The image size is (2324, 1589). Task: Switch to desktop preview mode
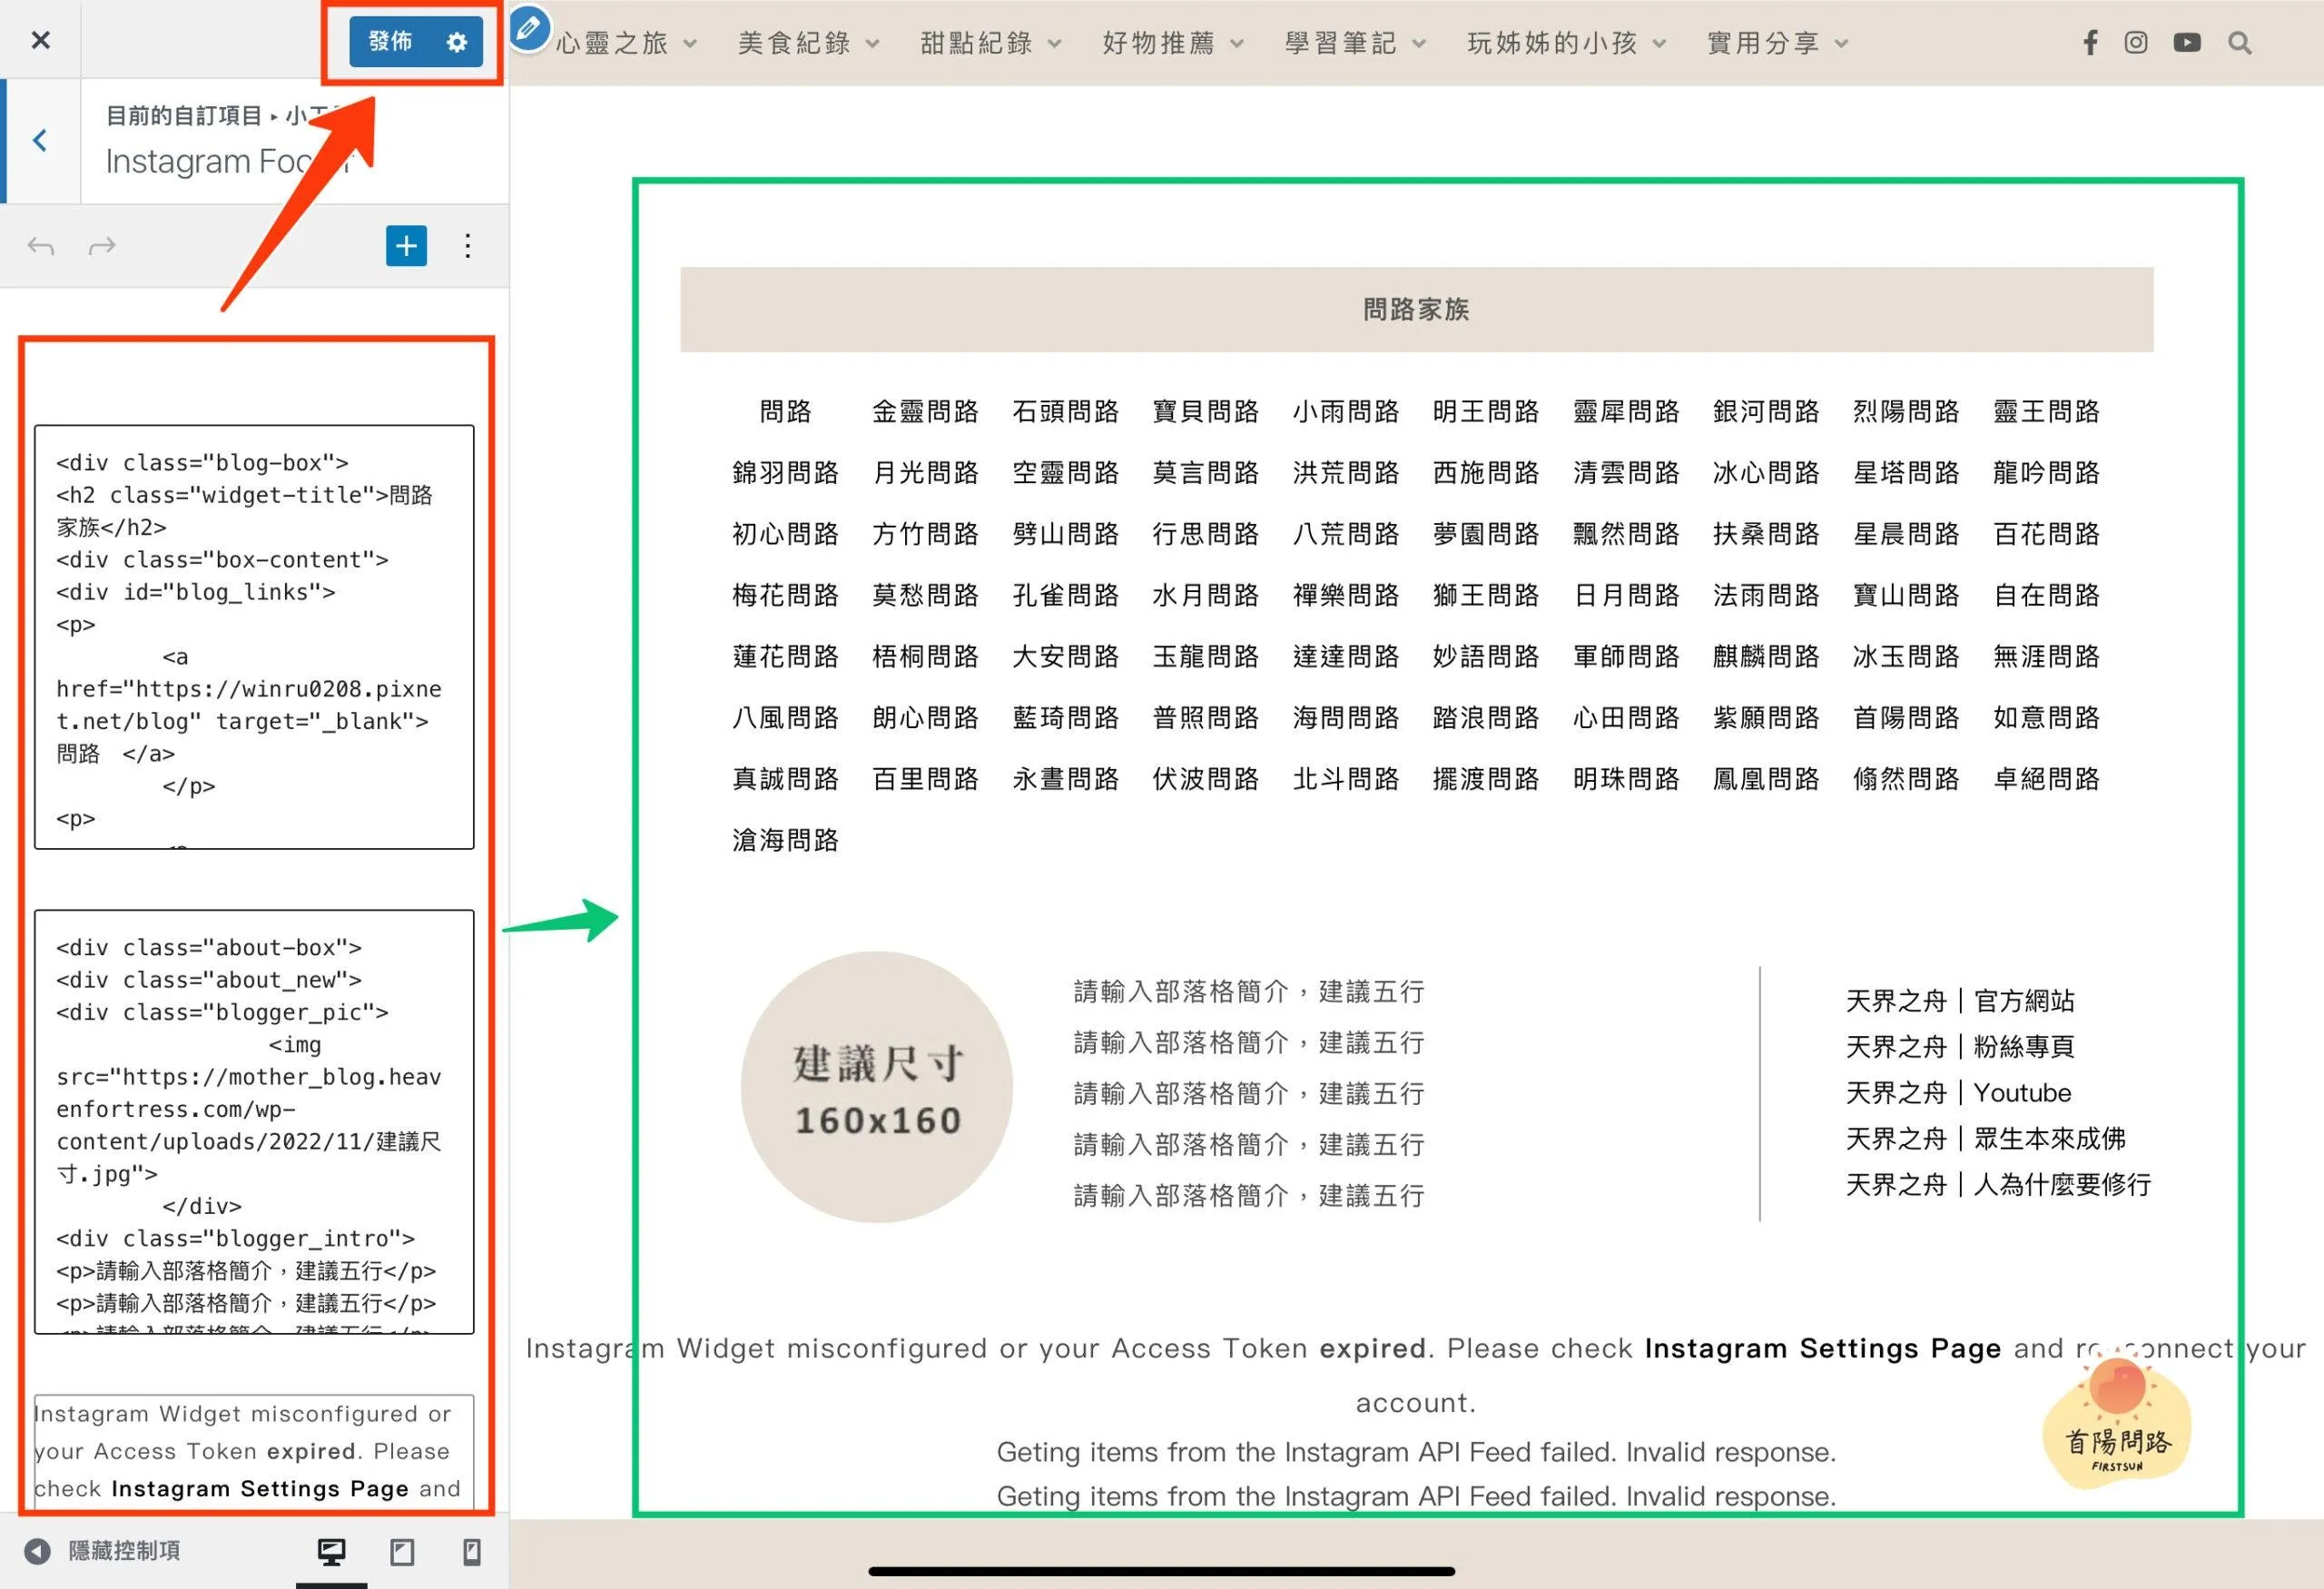click(x=331, y=1551)
